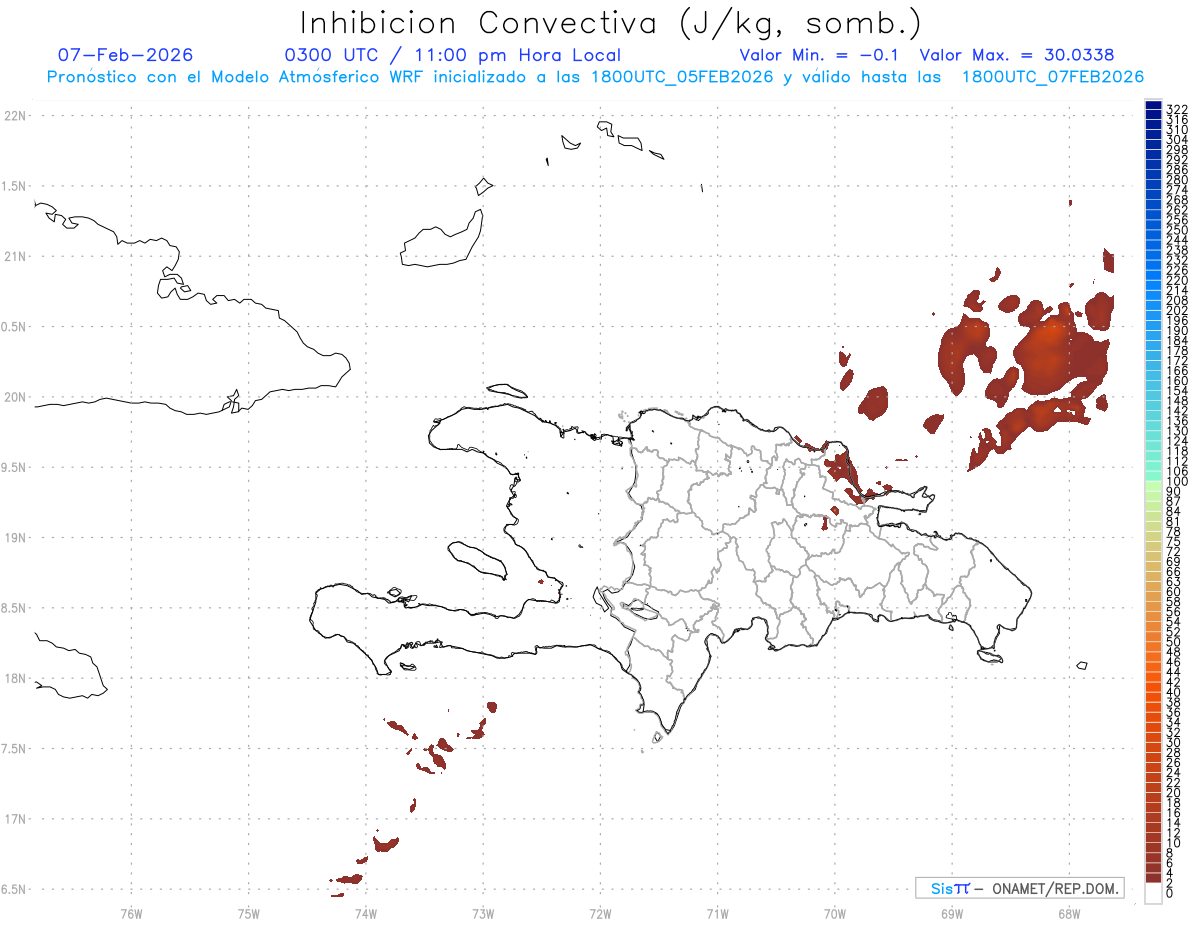The width and height of the screenshot is (1200, 927).
Task: Click the valid-until time '1800UTC_07FEB2026'
Action: click(x=1053, y=77)
